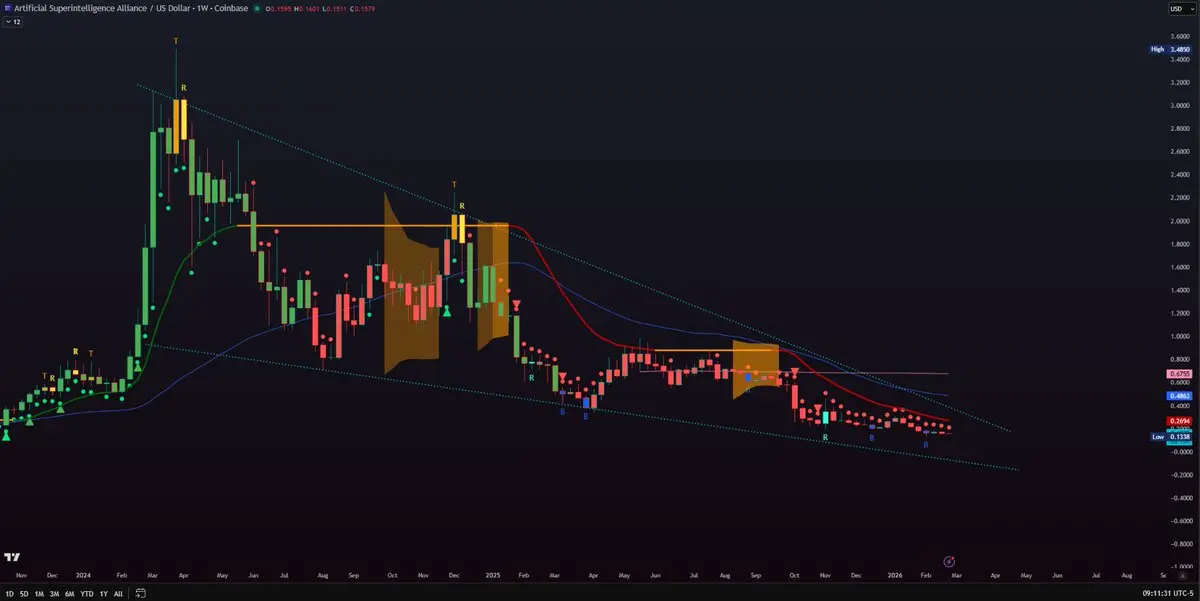
Task: Select the 1Y time range
Action: (103, 594)
